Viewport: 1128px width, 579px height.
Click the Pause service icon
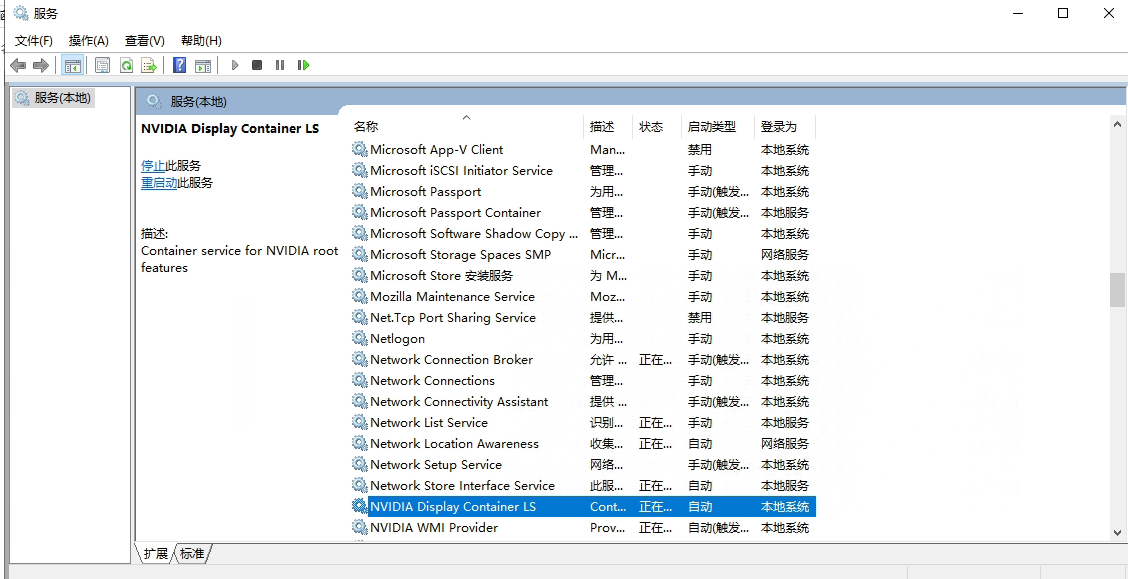[x=280, y=65]
